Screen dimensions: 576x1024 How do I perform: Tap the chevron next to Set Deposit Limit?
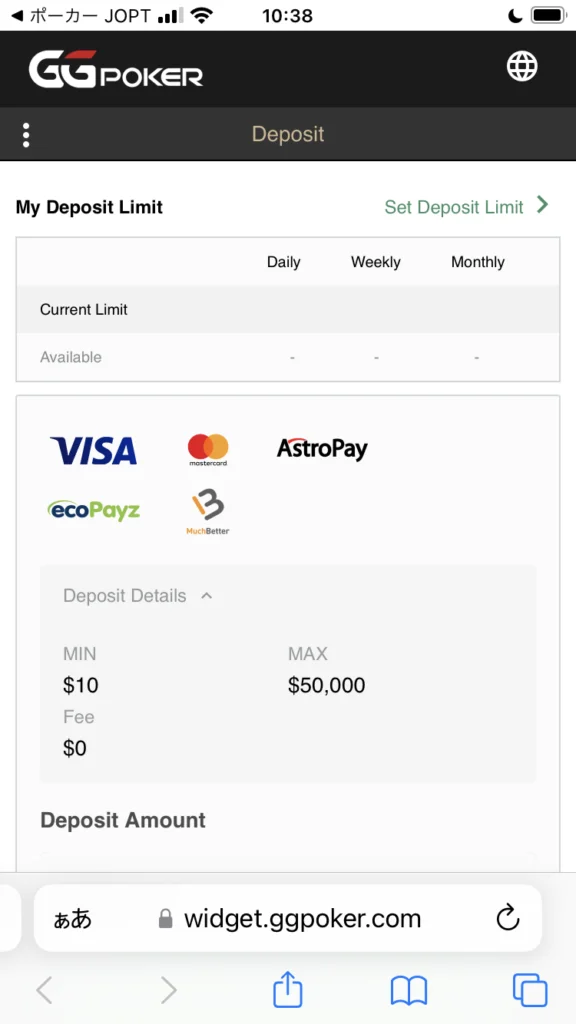(542, 205)
